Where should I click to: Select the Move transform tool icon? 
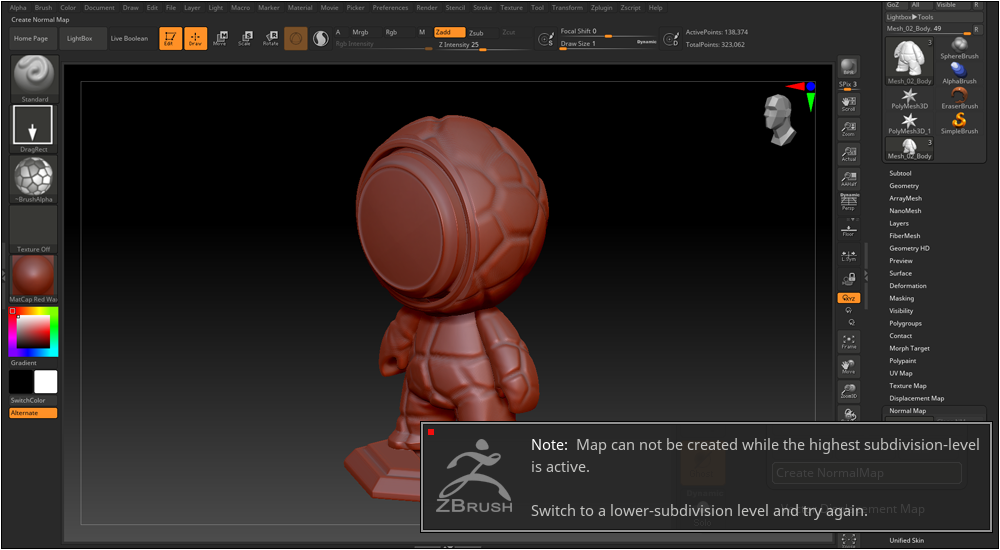(219, 38)
